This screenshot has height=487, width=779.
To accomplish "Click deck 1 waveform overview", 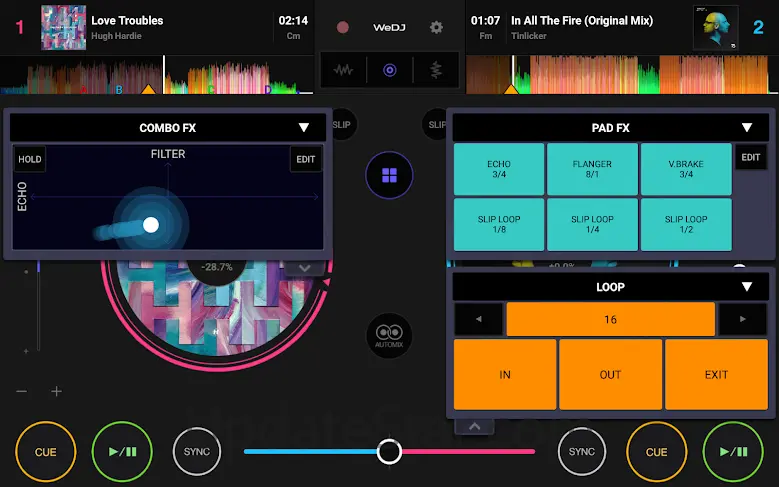I will [156, 75].
